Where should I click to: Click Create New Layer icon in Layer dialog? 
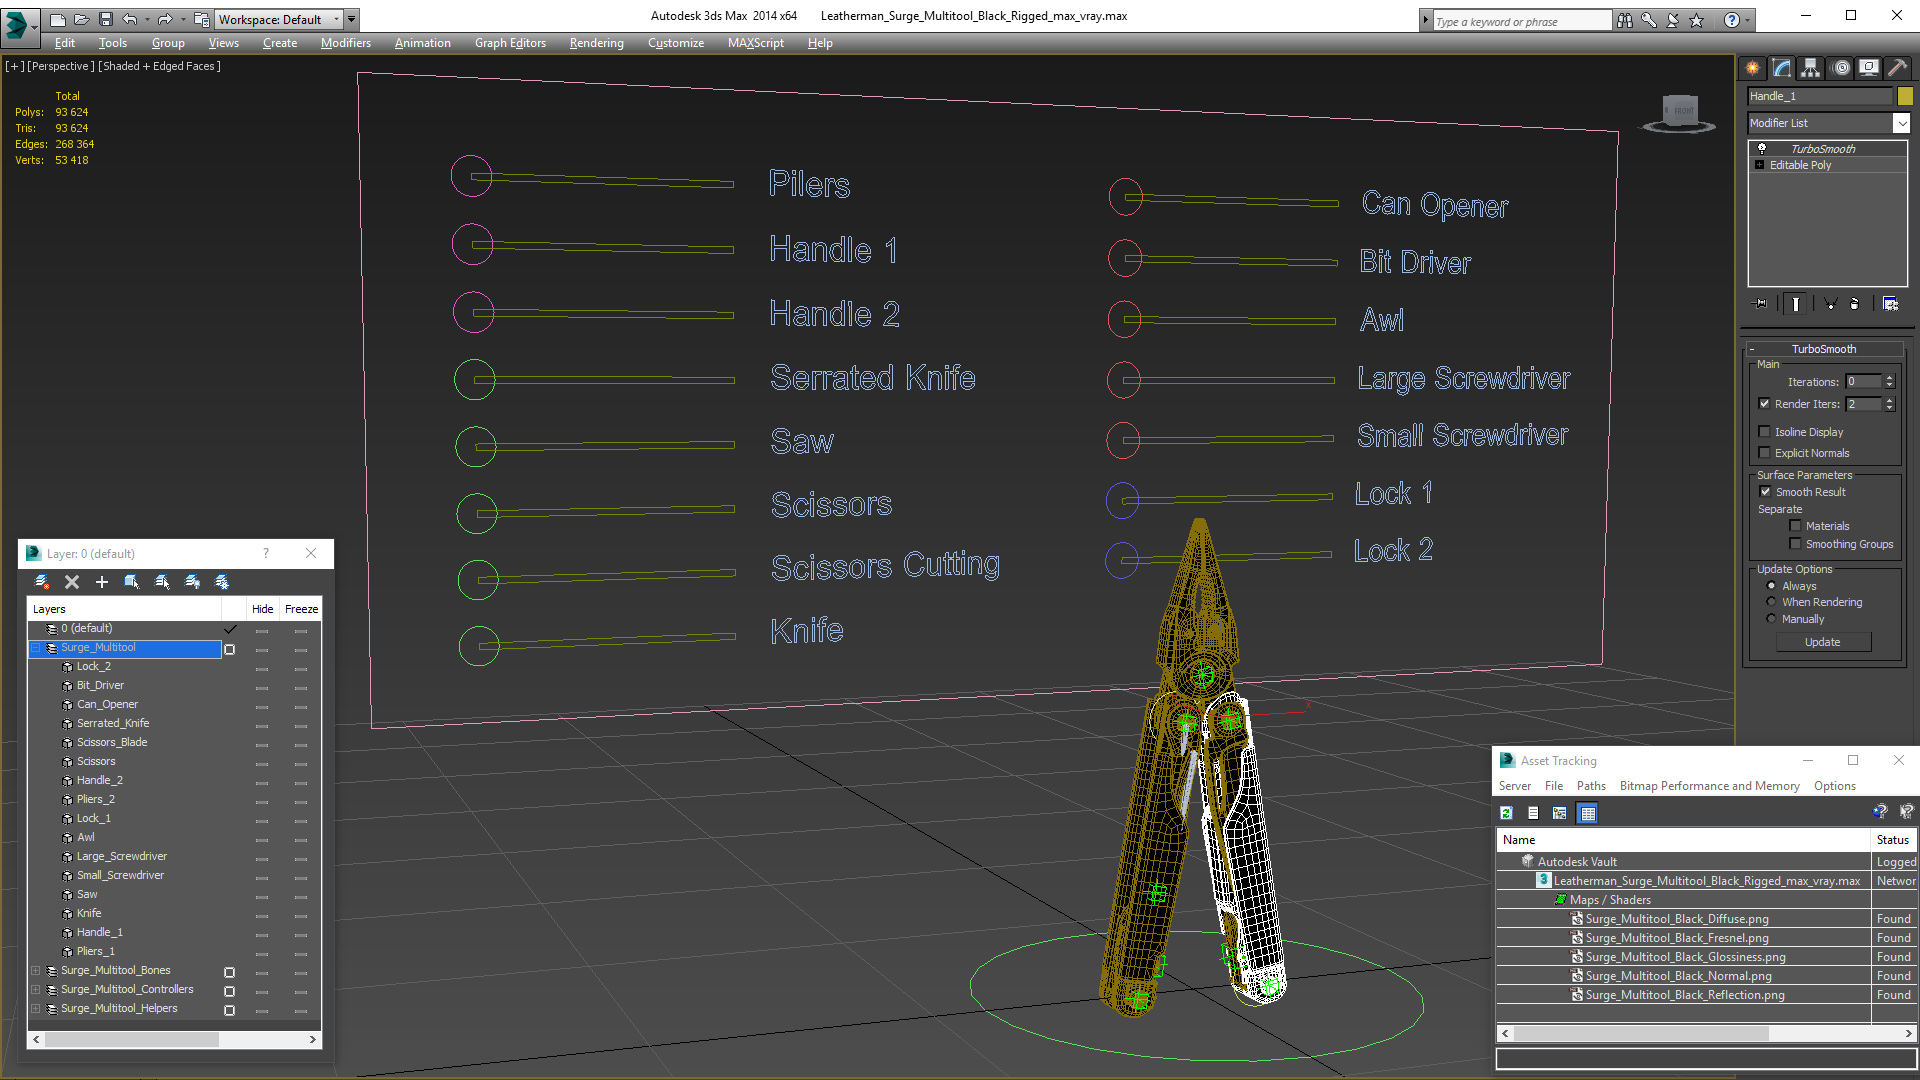tap(42, 582)
